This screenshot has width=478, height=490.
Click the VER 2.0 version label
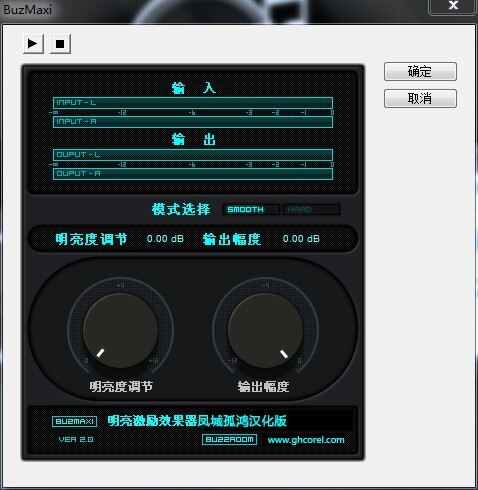[76, 439]
